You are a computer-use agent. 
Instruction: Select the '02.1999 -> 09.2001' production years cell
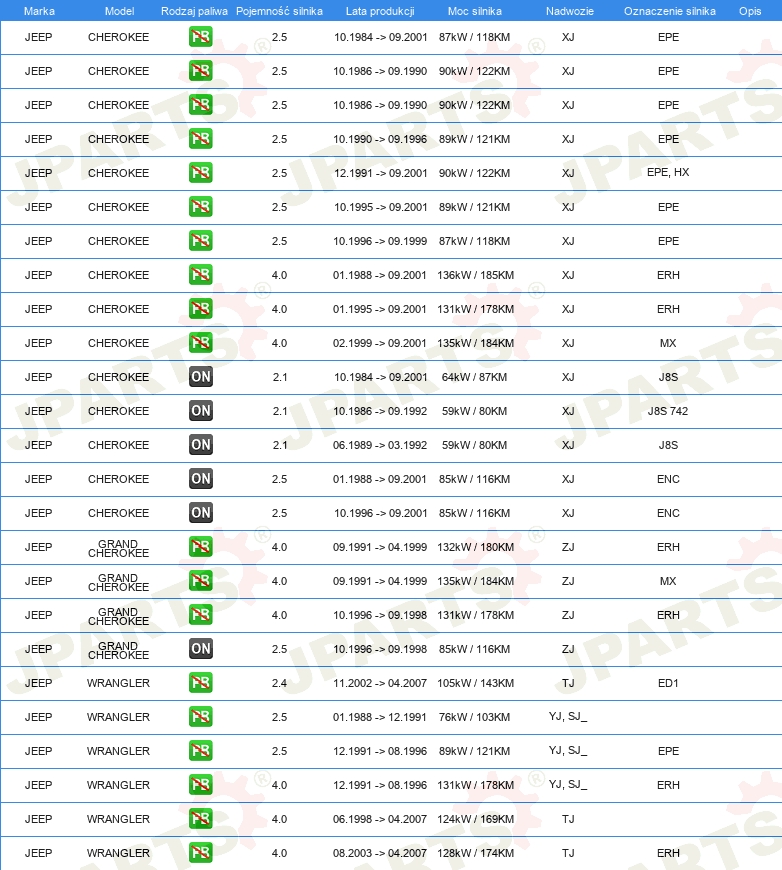380,343
